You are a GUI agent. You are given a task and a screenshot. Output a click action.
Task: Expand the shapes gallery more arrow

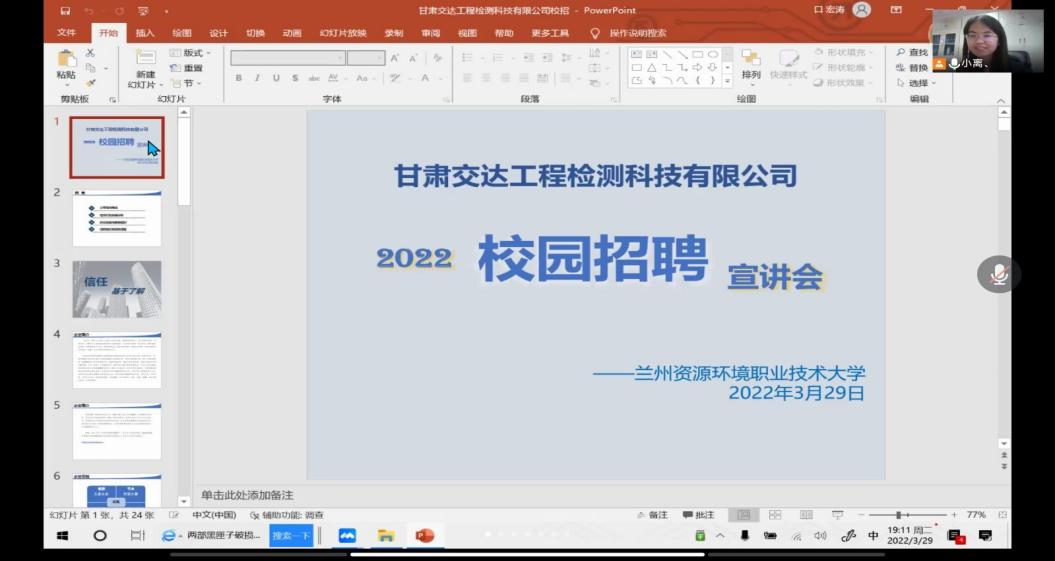[x=727, y=81]
